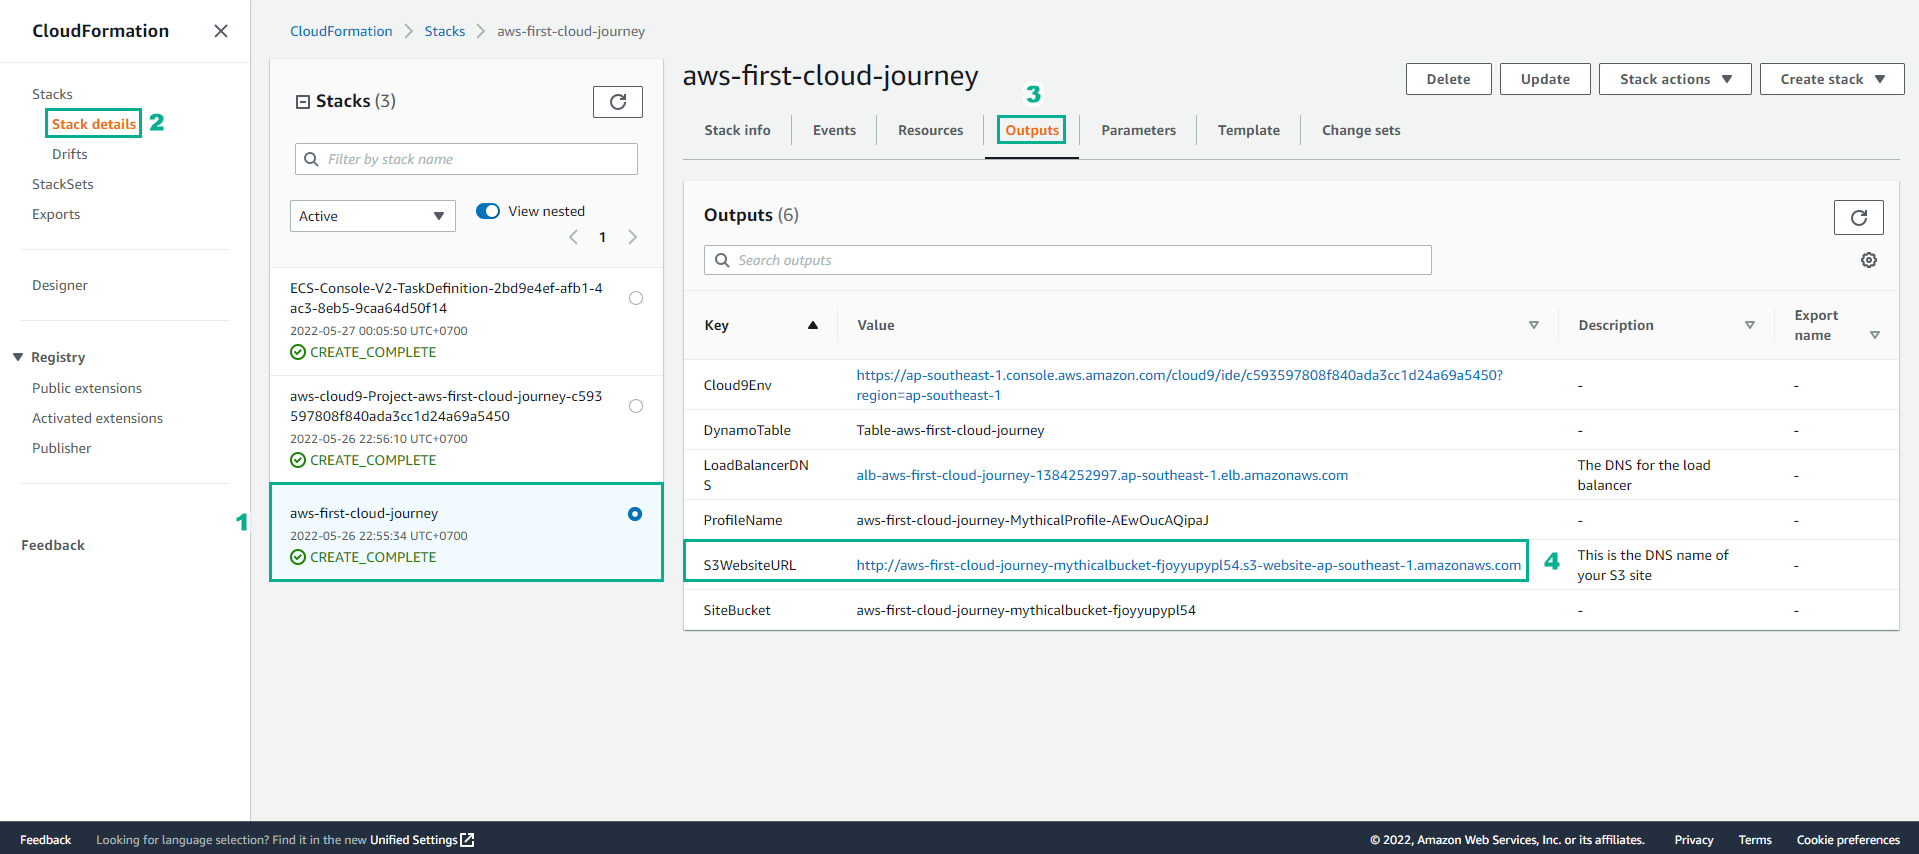The image size is (1919, 854).
Task: Refresh the Outputs table
Action: point(1858,217)
